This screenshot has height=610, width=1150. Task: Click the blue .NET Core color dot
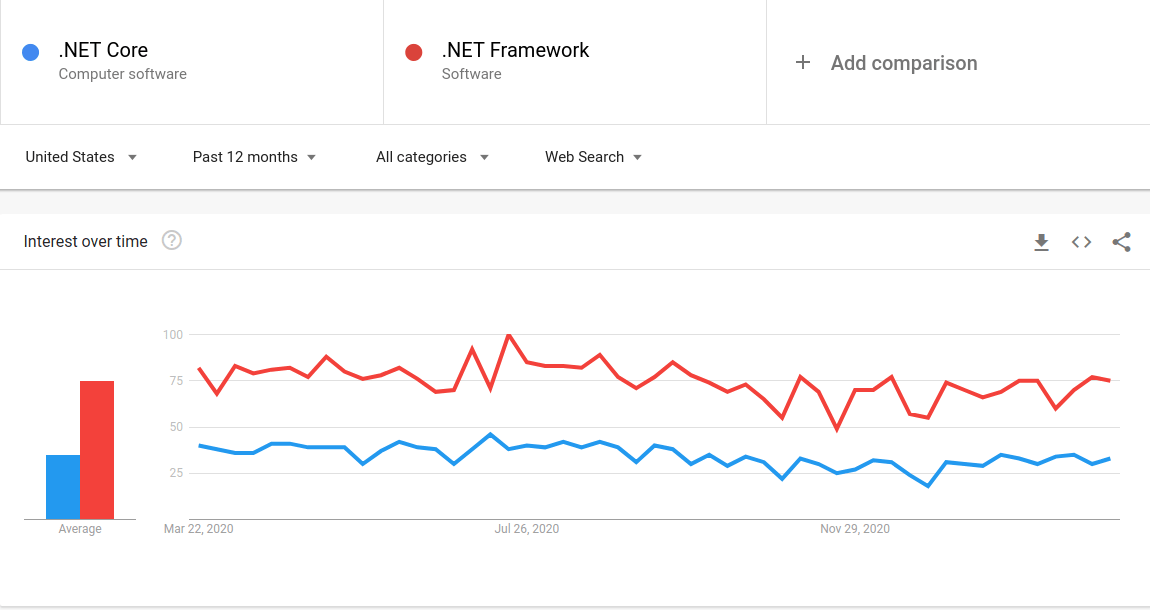[x=31, y=52]
